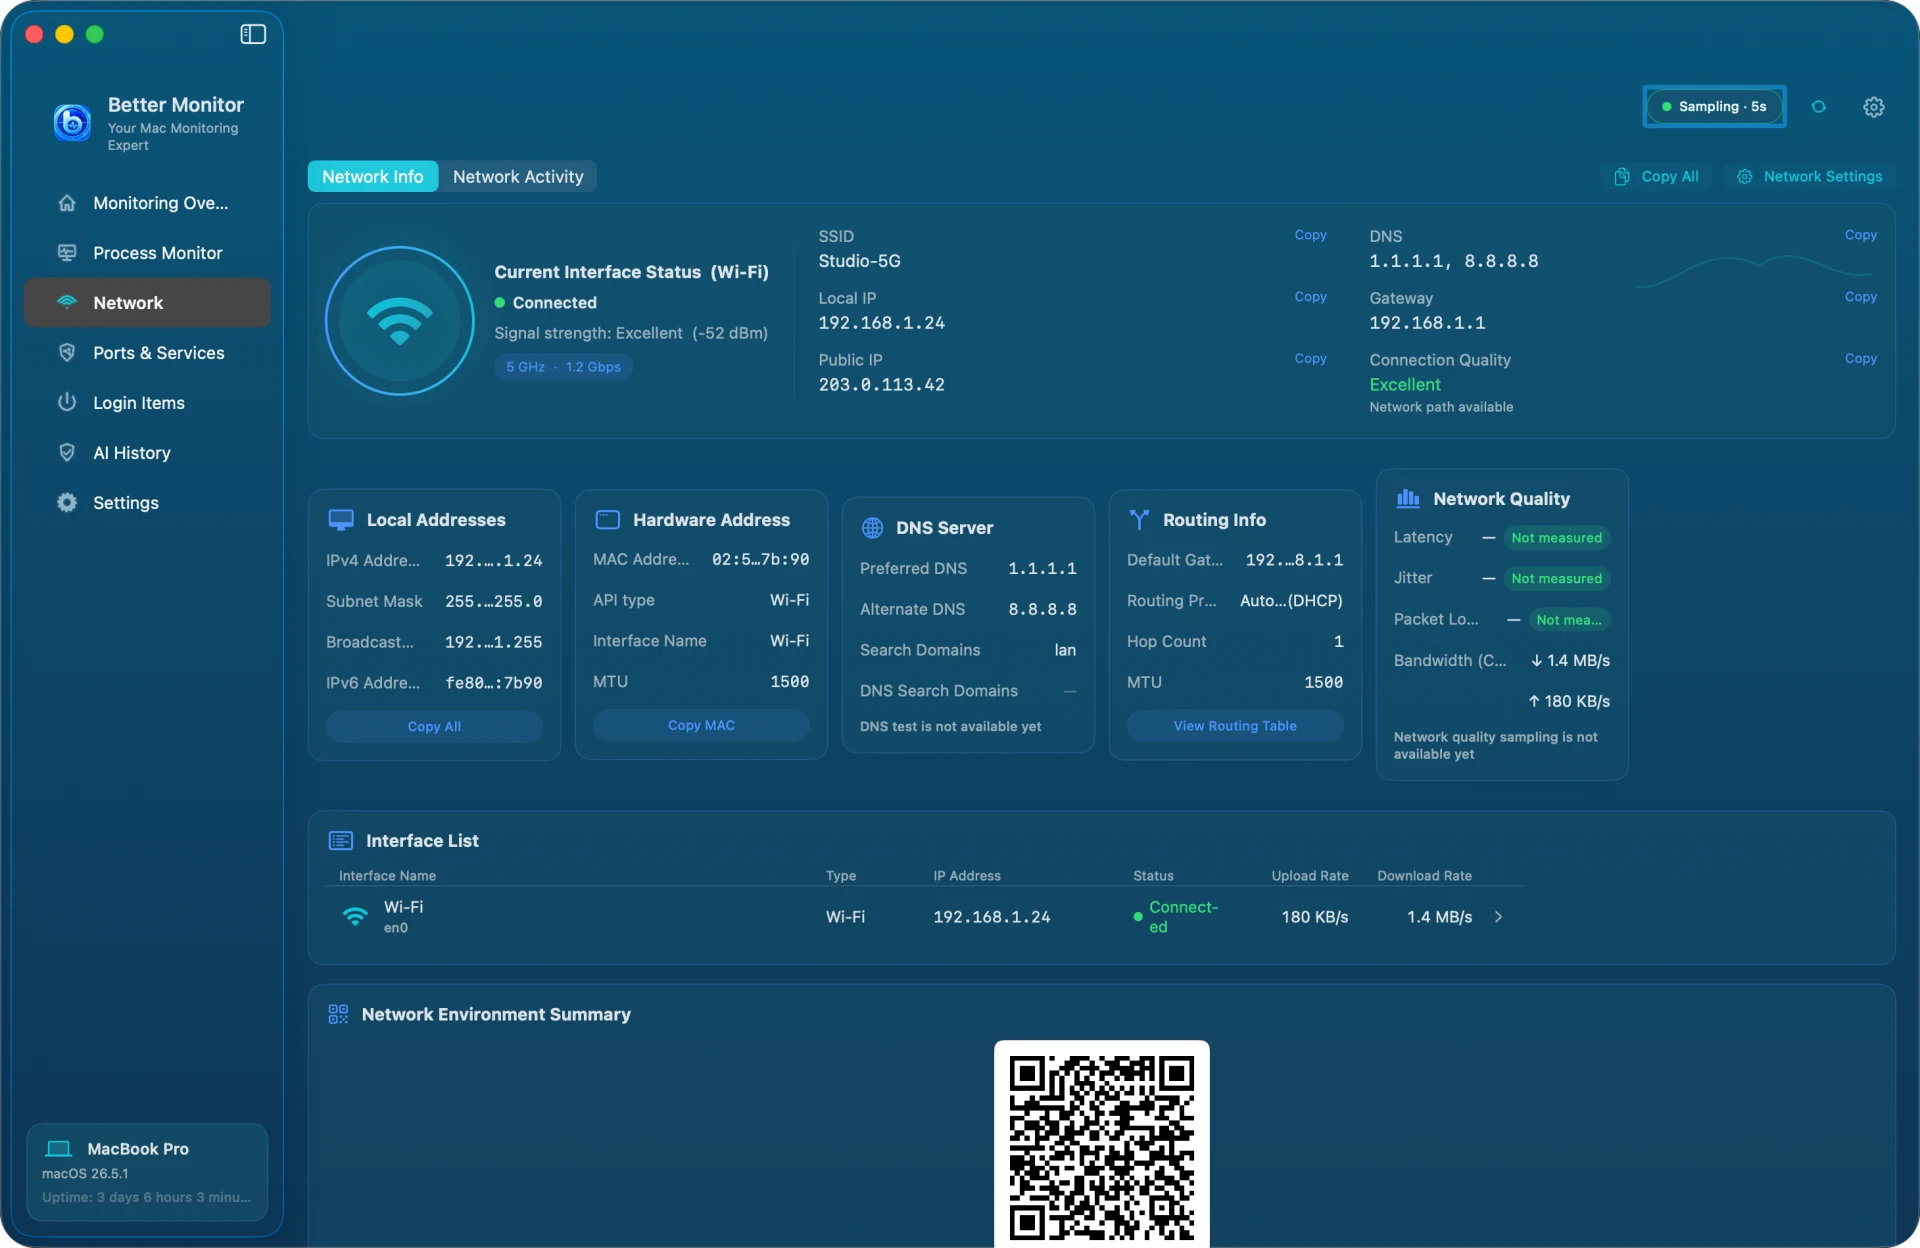Viewport: 1920px width, 1248px height.
Task: Open AI History page
Action: 147,453
